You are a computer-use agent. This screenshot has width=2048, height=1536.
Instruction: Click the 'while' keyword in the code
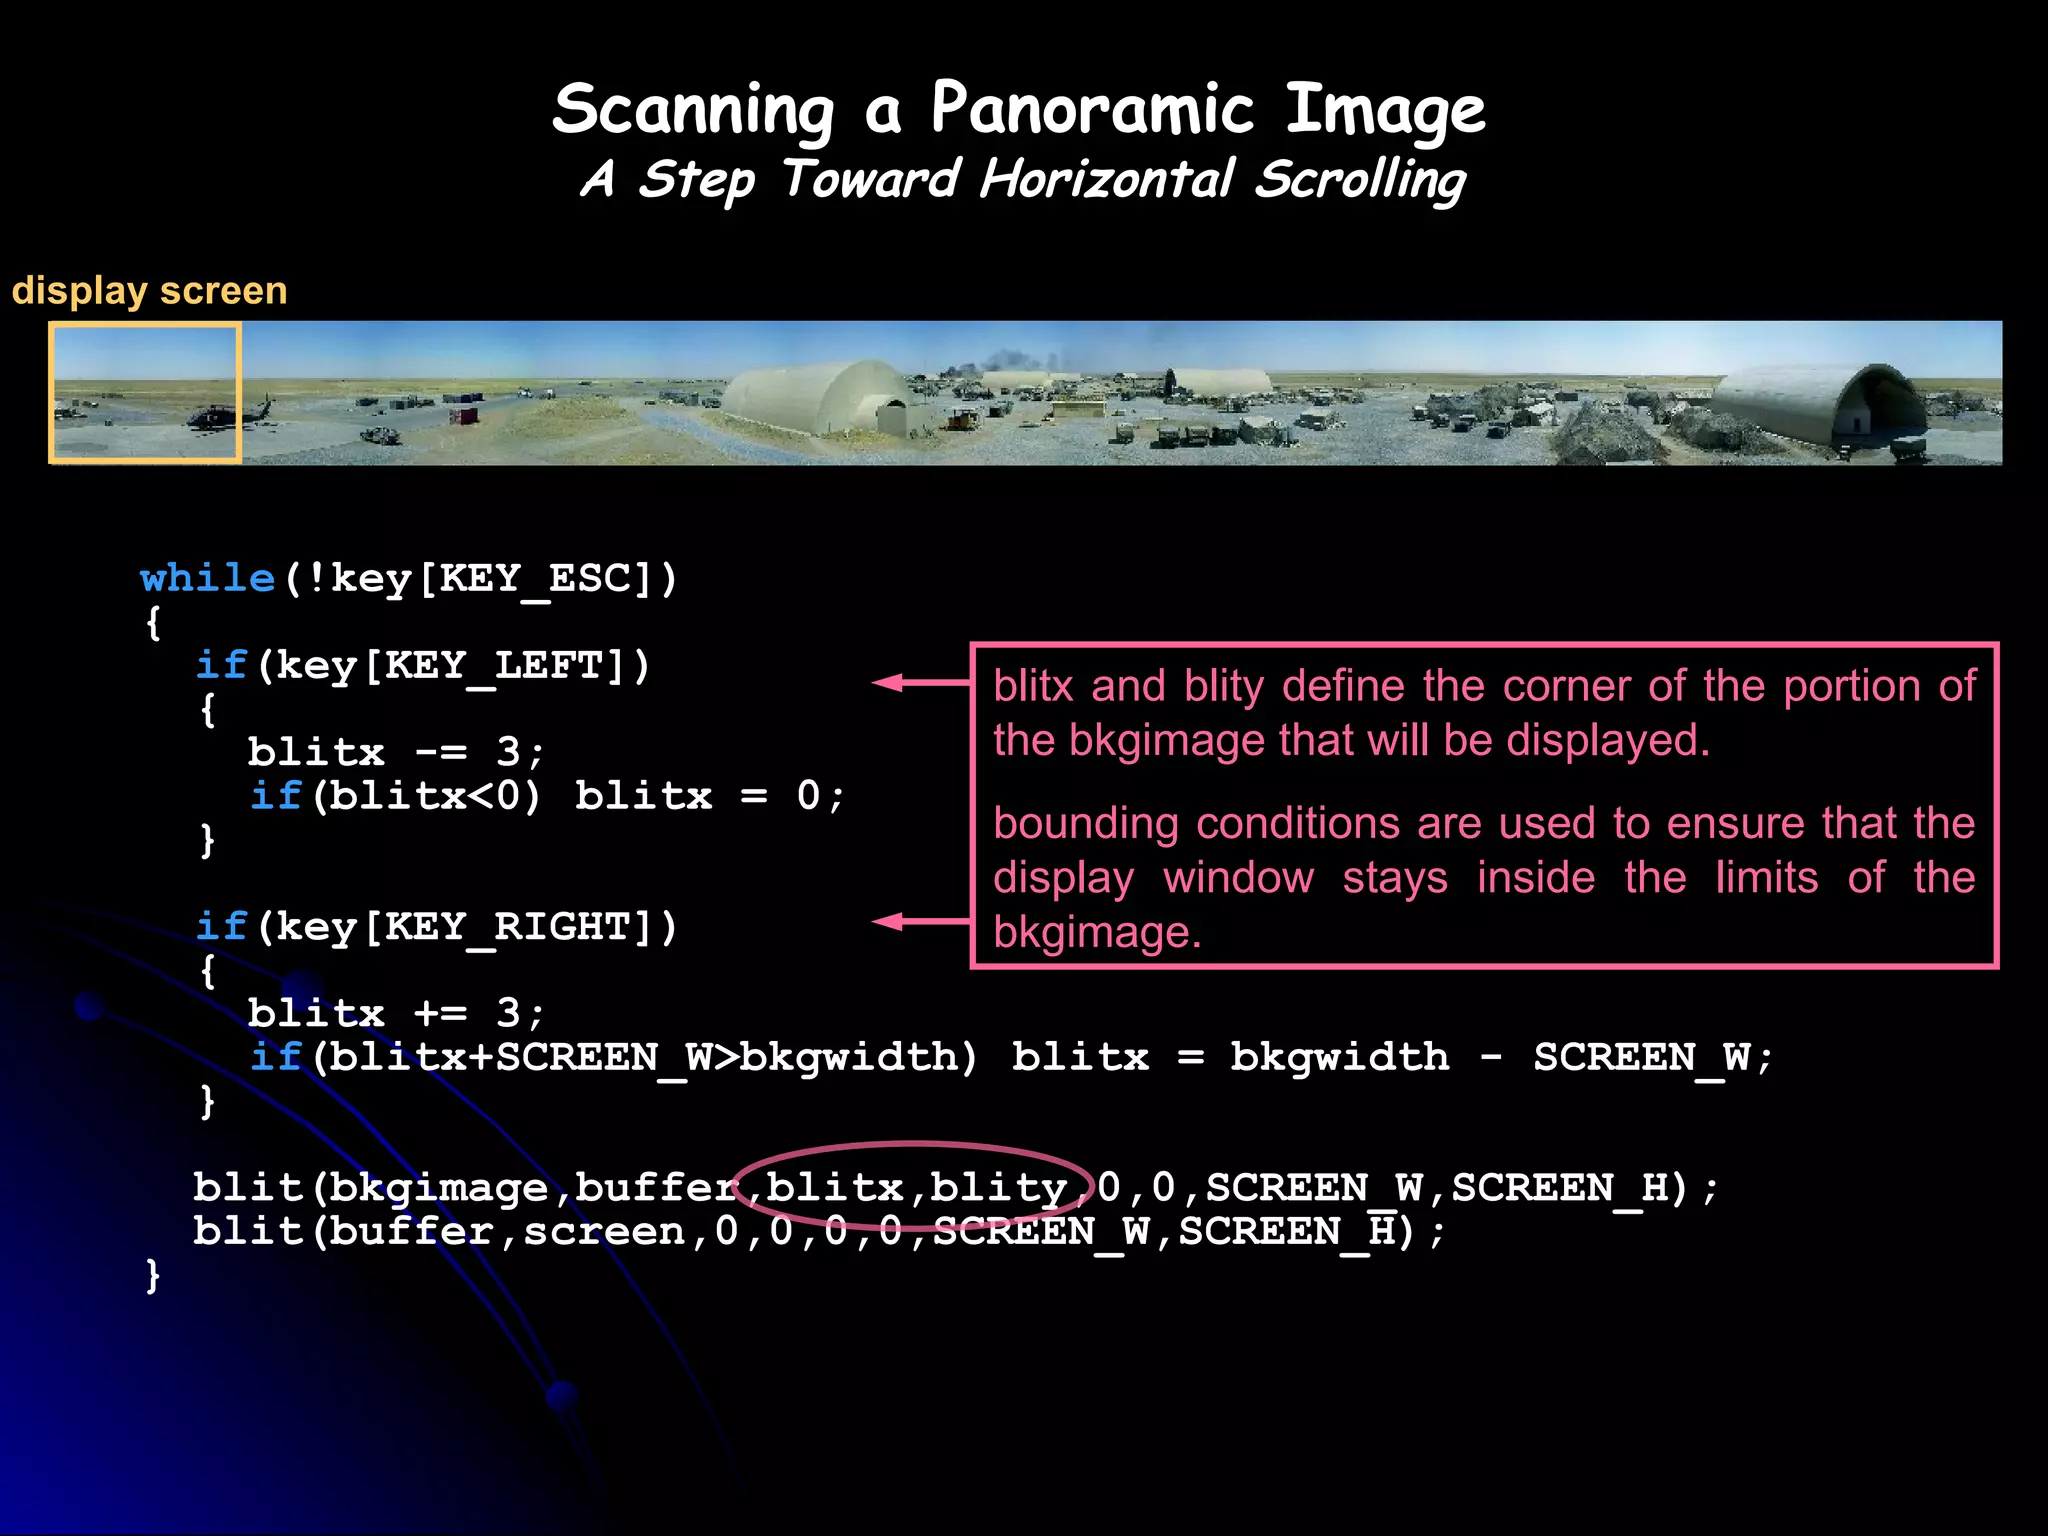click(x=207, y=578)
